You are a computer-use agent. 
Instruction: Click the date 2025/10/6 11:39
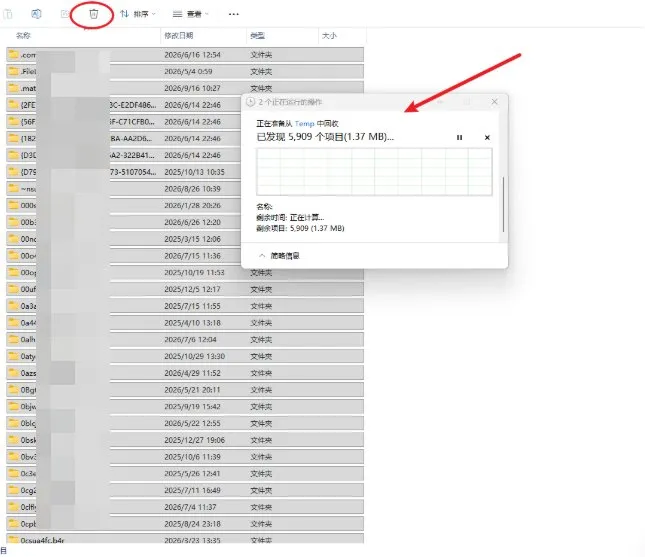pyautogui.click(x=193, y=457)
